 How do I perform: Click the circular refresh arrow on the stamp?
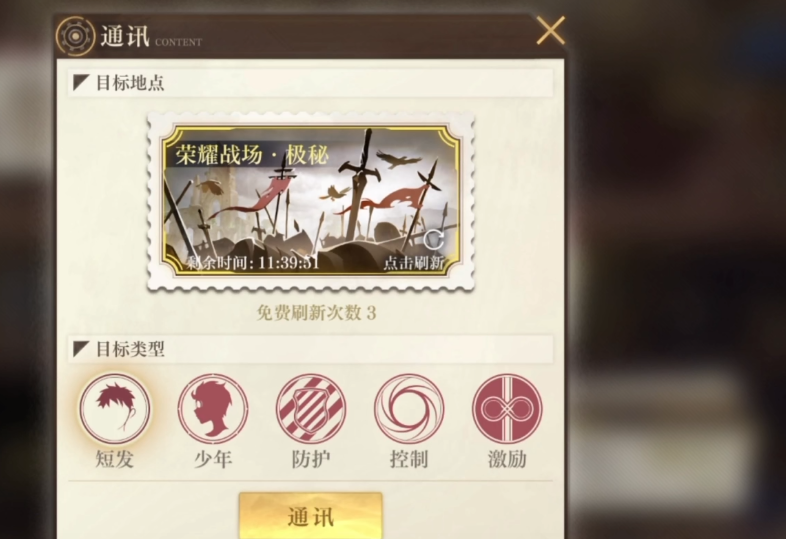[x=434, y=240]
